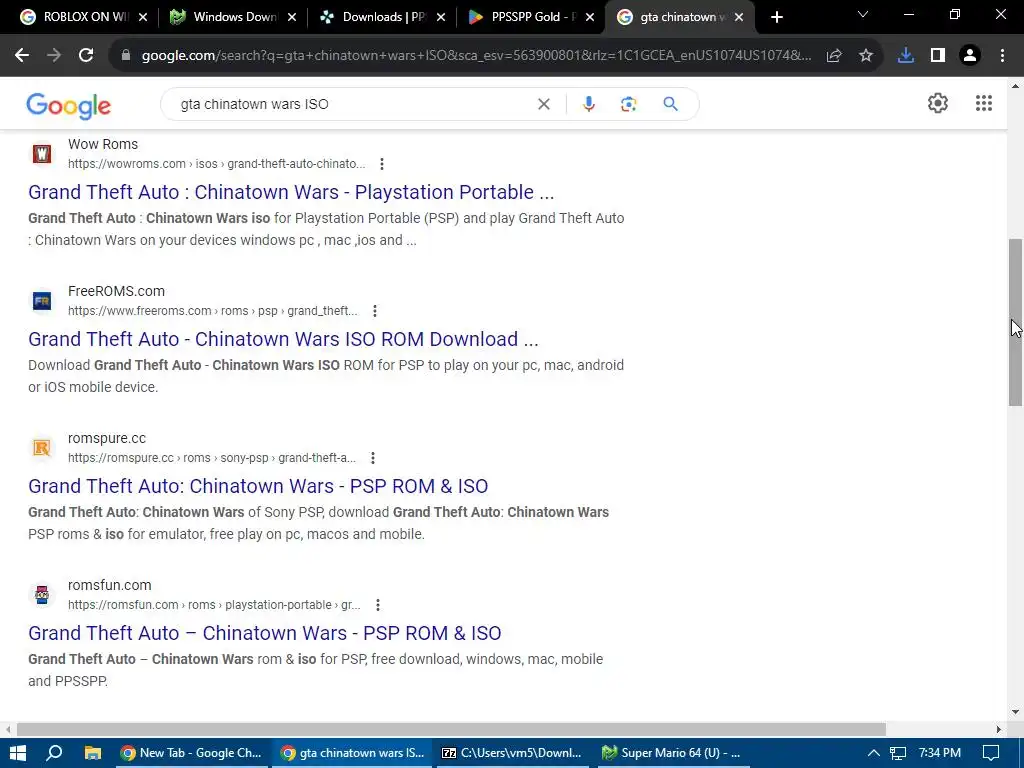
Task: Bookmark this page with star icon
Action: click(866, 56)
